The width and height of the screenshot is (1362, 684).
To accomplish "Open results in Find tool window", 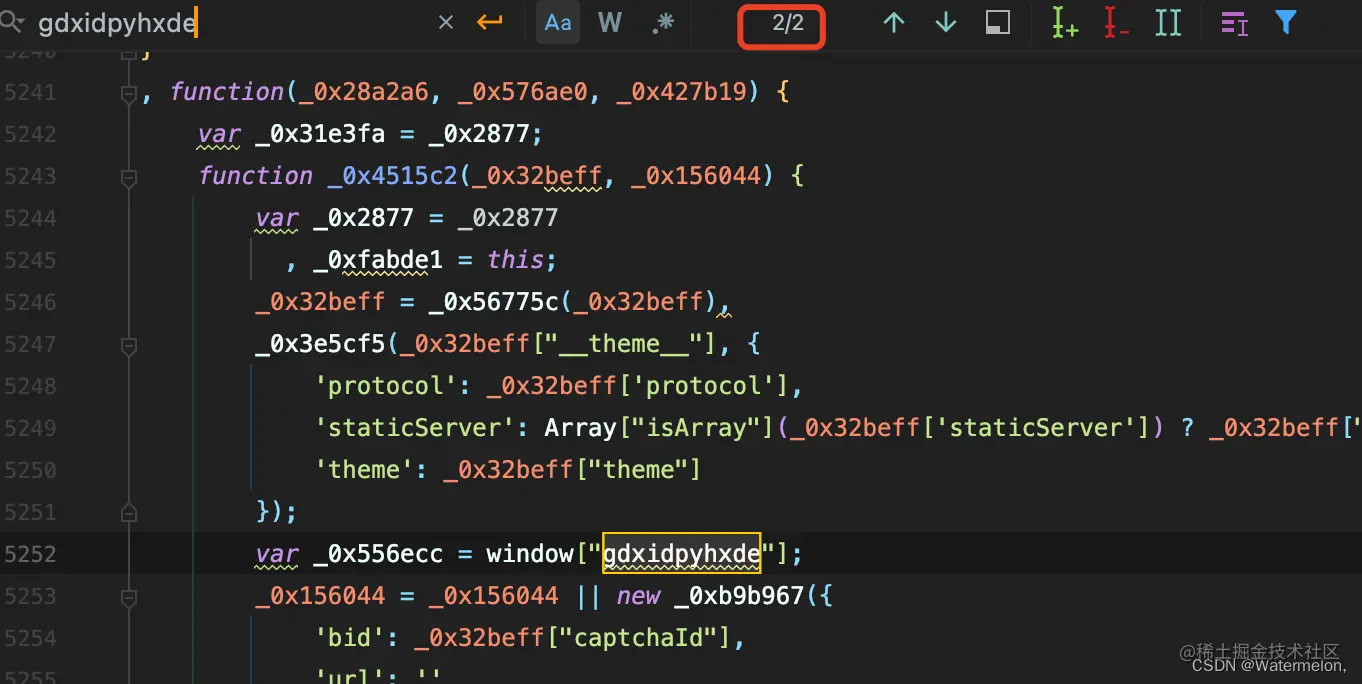I will click(x=998, y=23).
